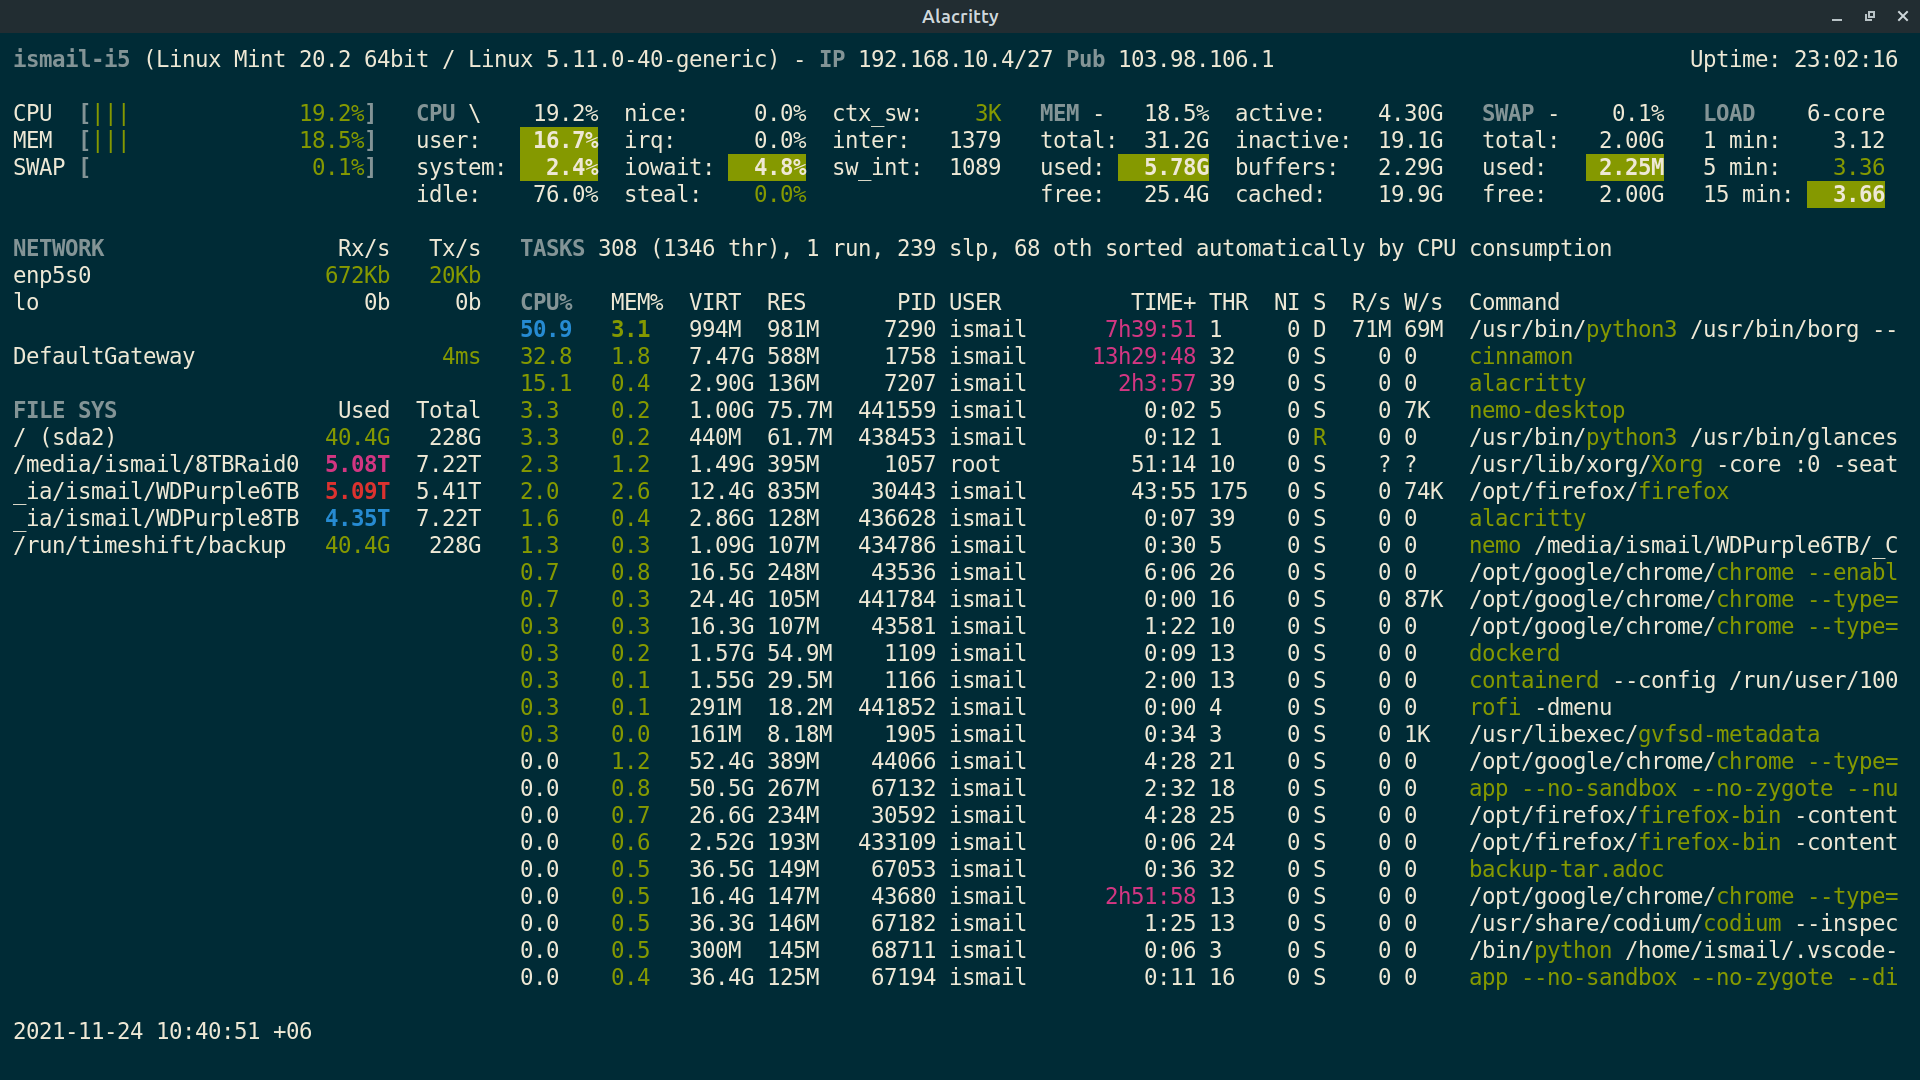
Task: Click the dockerd process entry
Action: click(1513, 652)
